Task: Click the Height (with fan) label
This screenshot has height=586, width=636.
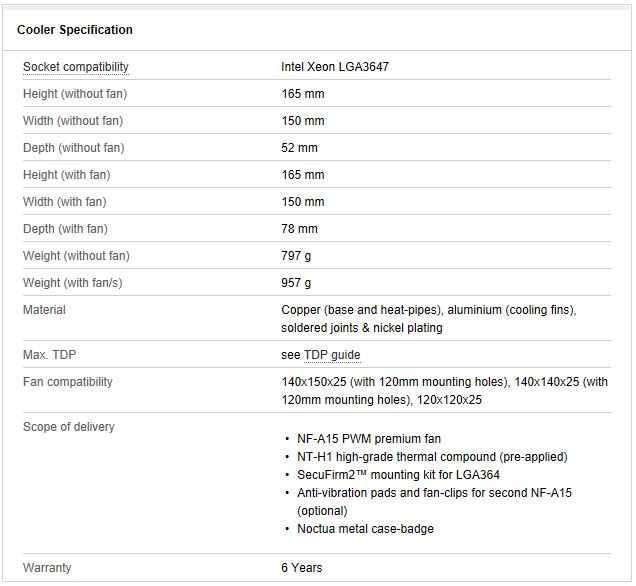Action: [67, 175]
